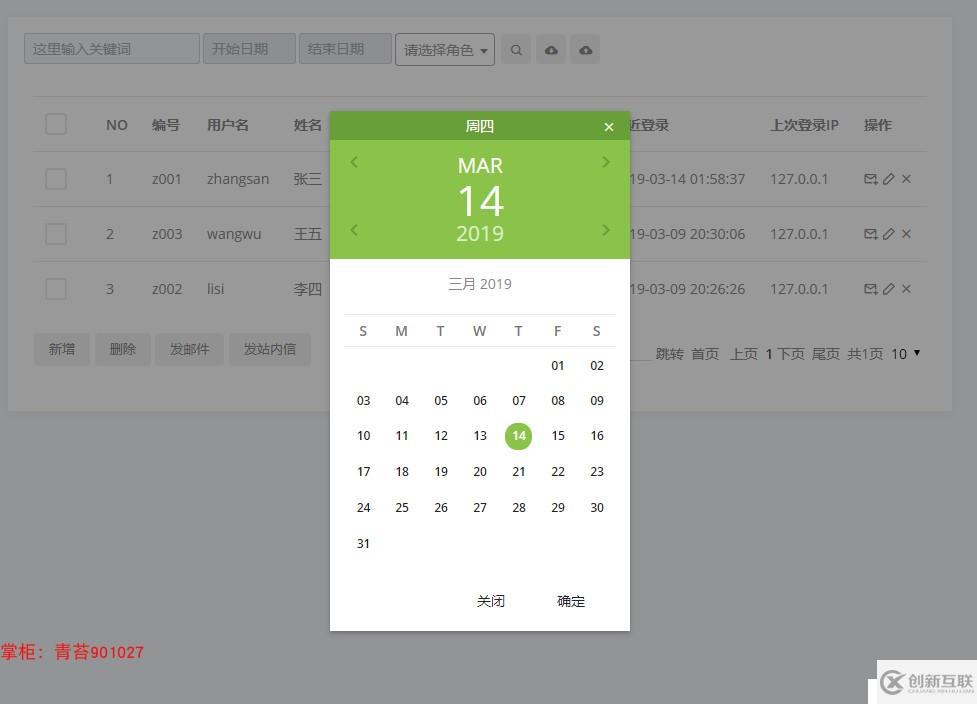The width and height of the screenshot is (977, 704).
Task: Click 关闭 in the date picker
Action: 491,601
